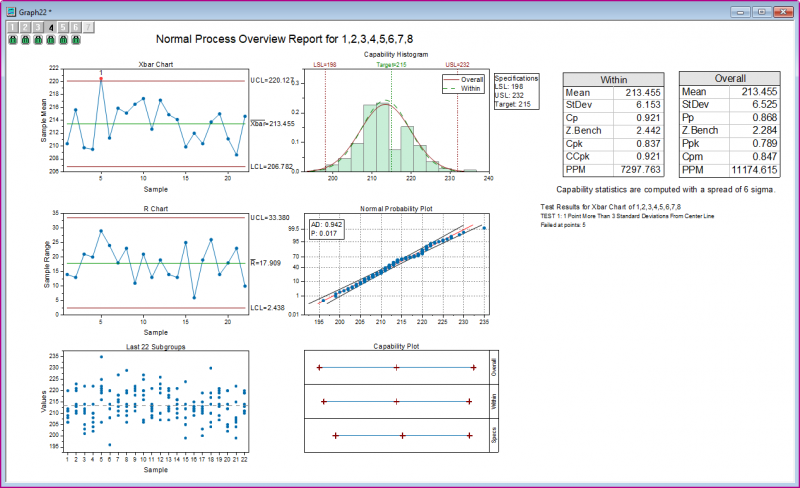Select the UCL=33.380 label on R Chart
800x488 pixels.
(x=269, y=217)
